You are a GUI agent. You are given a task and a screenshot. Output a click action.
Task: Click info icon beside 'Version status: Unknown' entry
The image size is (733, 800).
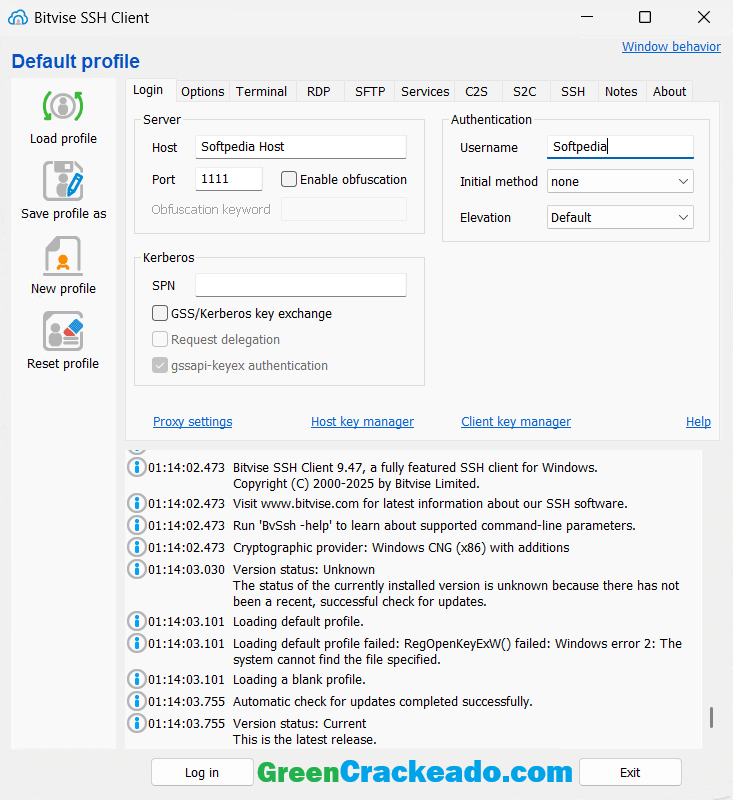(136, 569)
